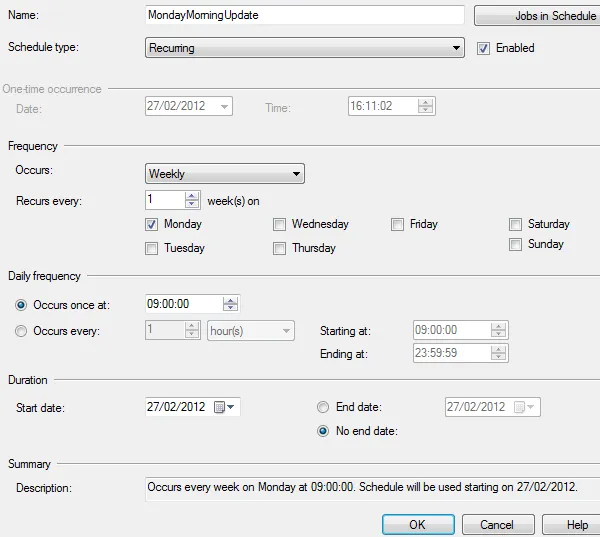Screen dimensions: 600x537
Task: Enable the Friday checkbox
Action: (398, 224)
